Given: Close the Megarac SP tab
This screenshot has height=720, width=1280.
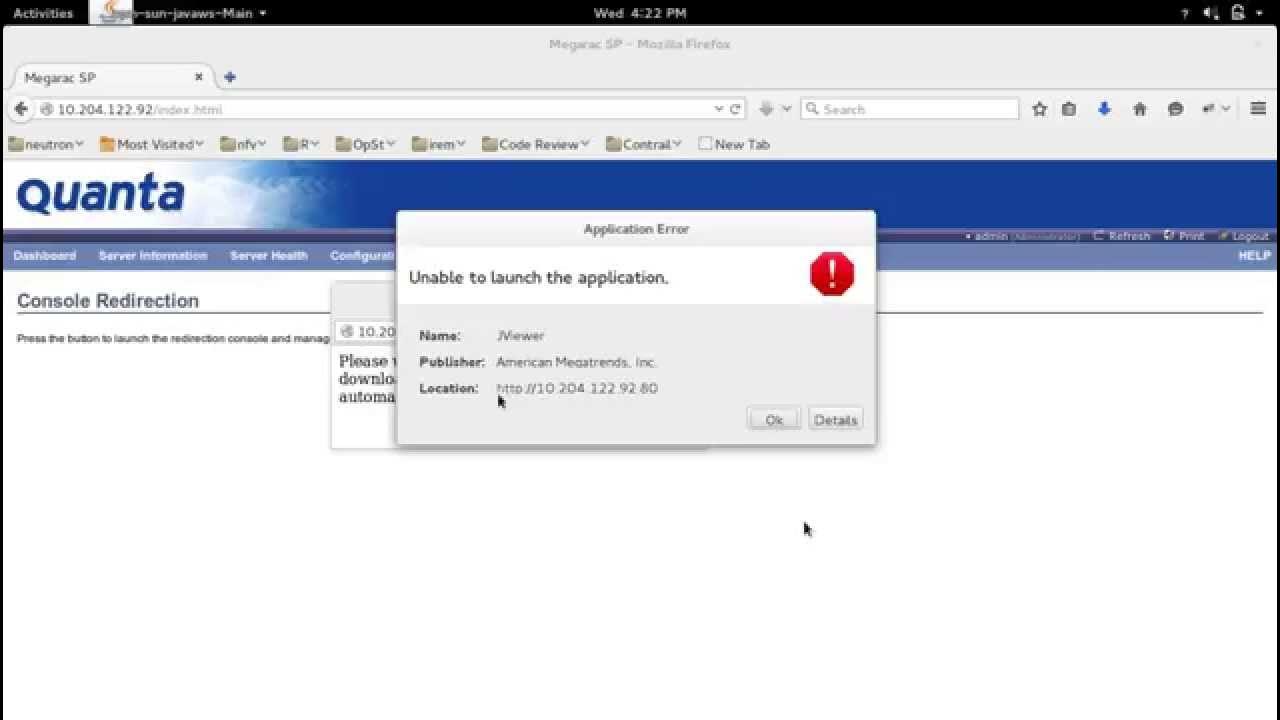Looking at the screenshot, I should (x=198, y=77).
